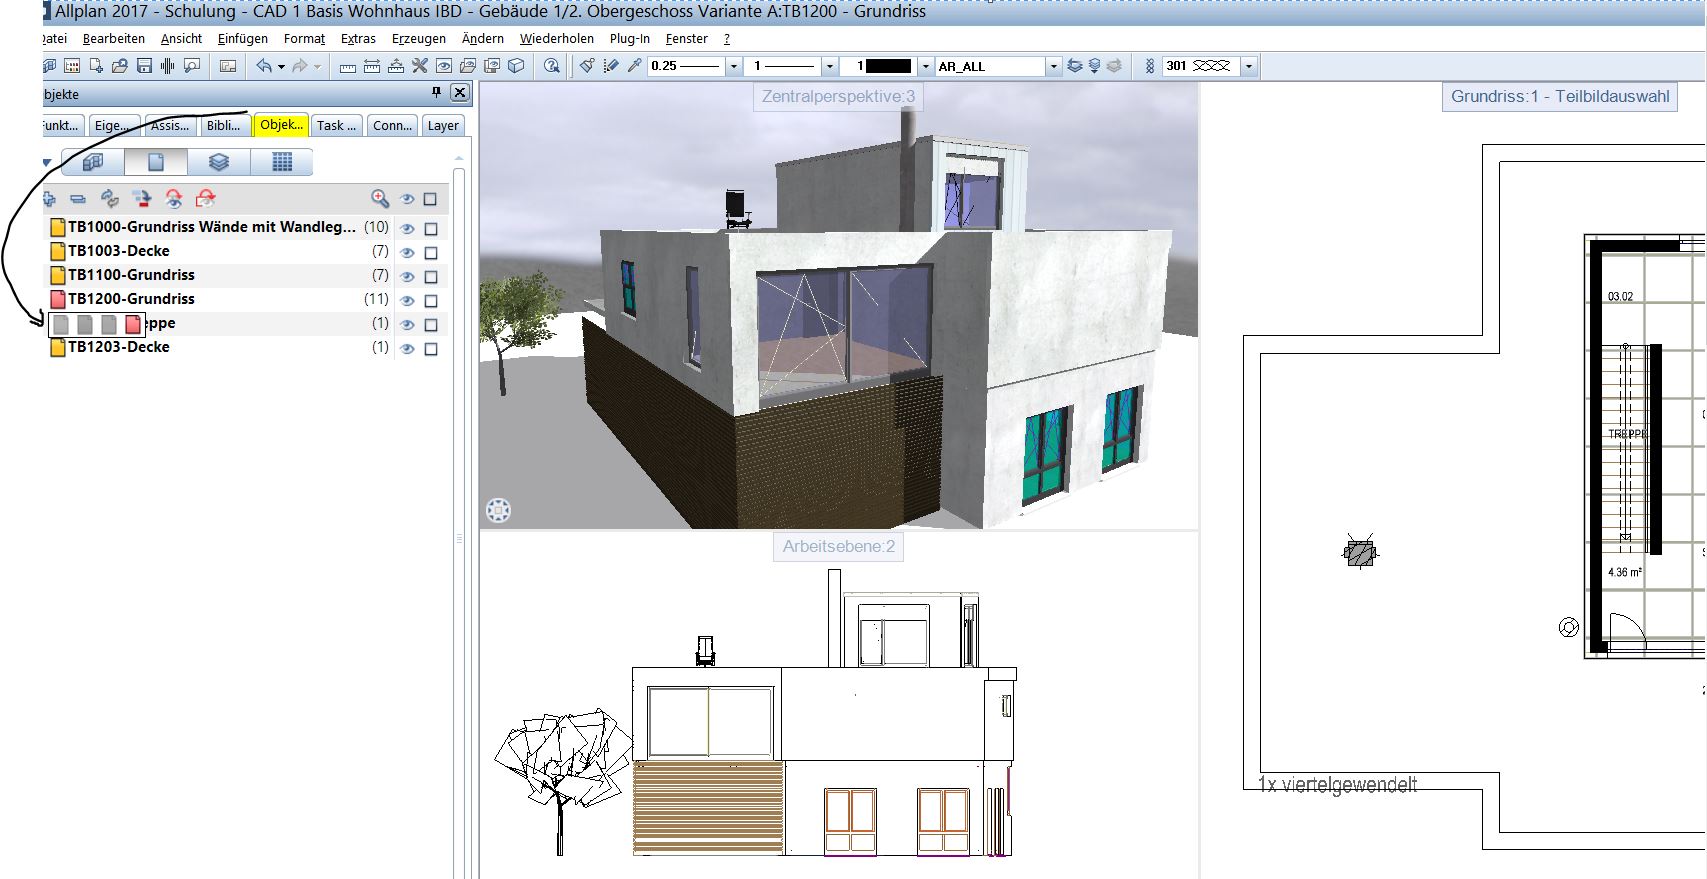Select the eyedropper tool in toolbar
The width and height of the screenshot is (1707, 879).
pyautogui.click(x=634, y=66)
